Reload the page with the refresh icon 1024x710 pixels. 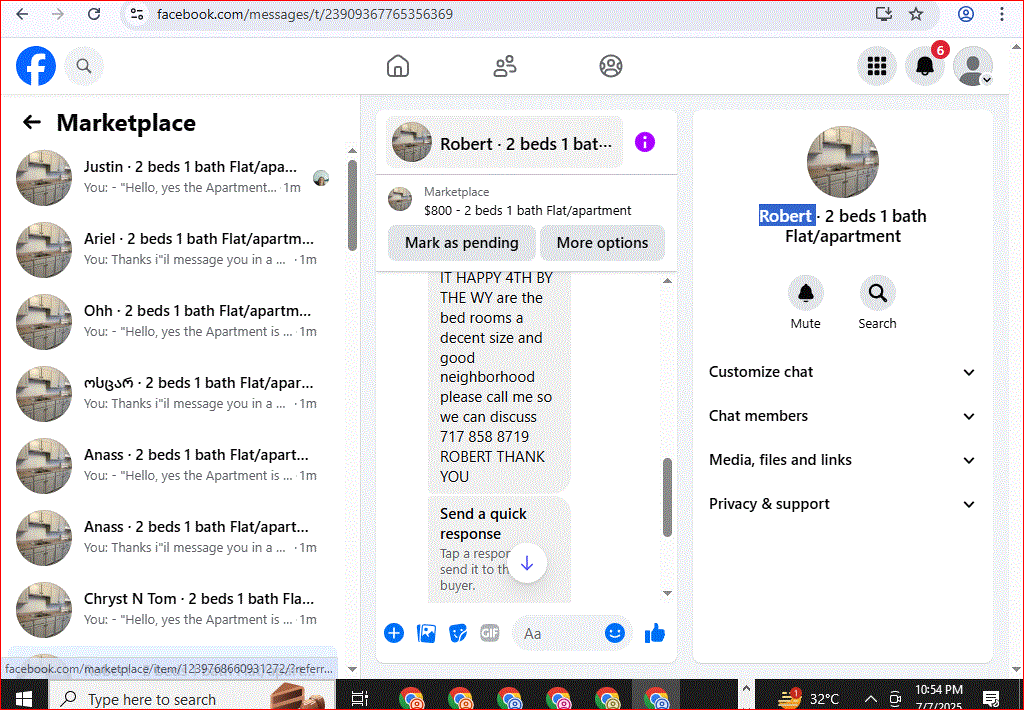click(94, 14)
